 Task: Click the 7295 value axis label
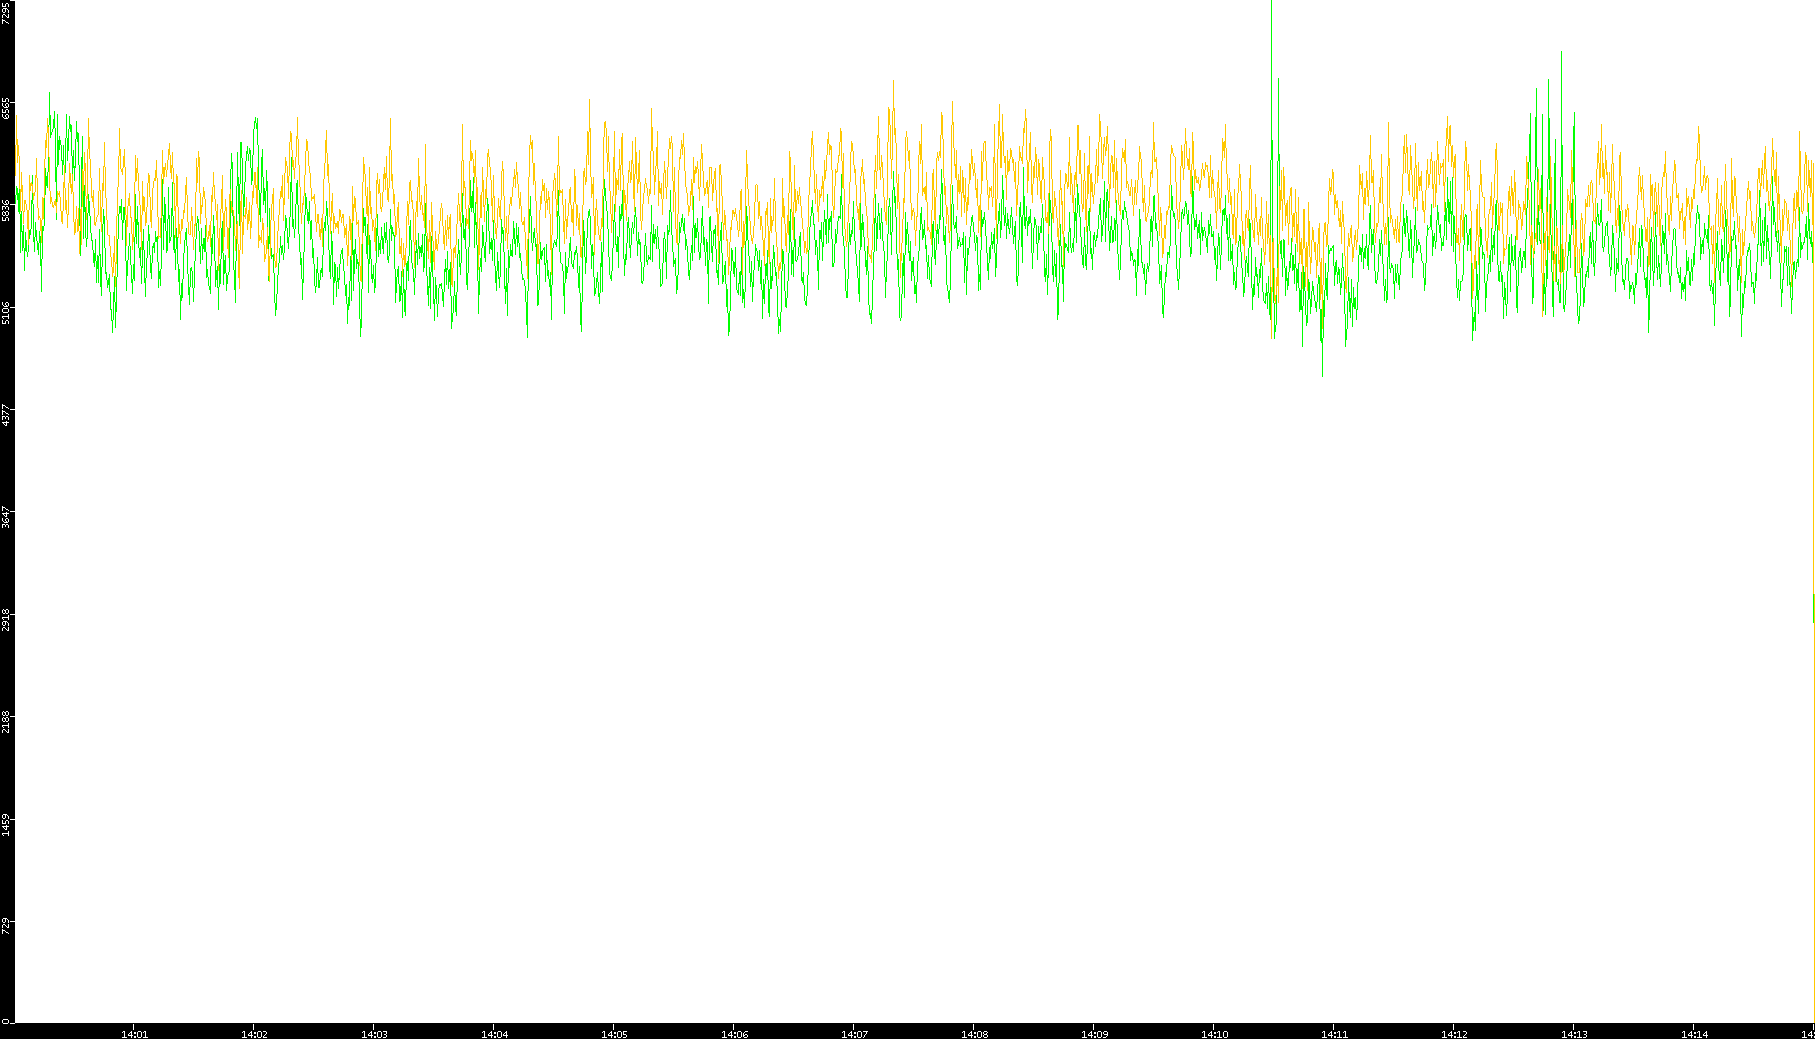pos(7,12)
